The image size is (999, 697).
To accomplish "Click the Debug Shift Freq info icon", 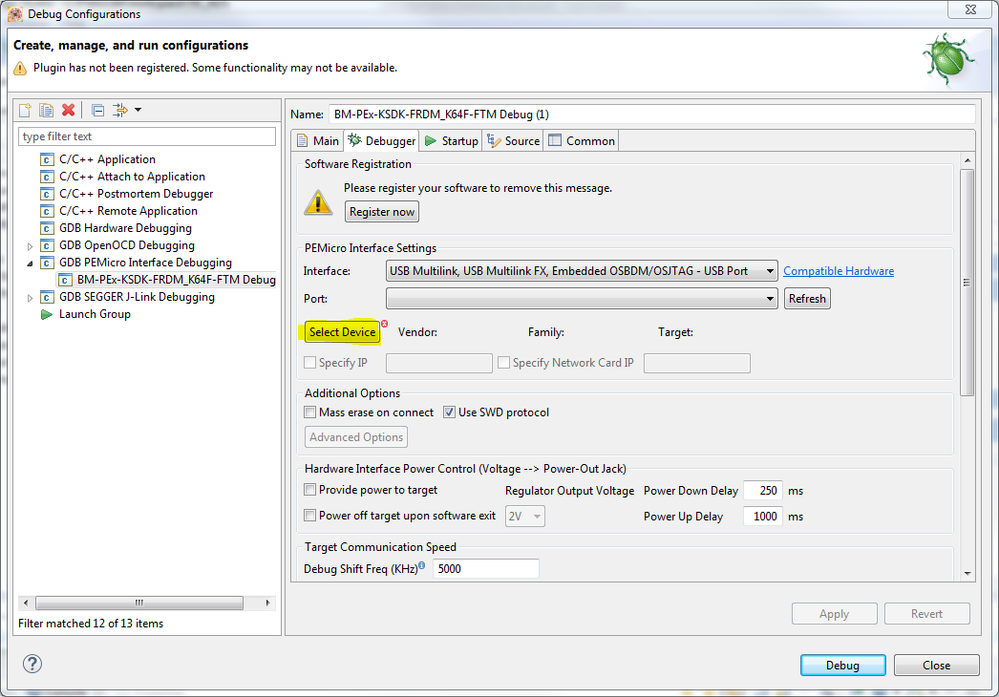I will point(422,564).
